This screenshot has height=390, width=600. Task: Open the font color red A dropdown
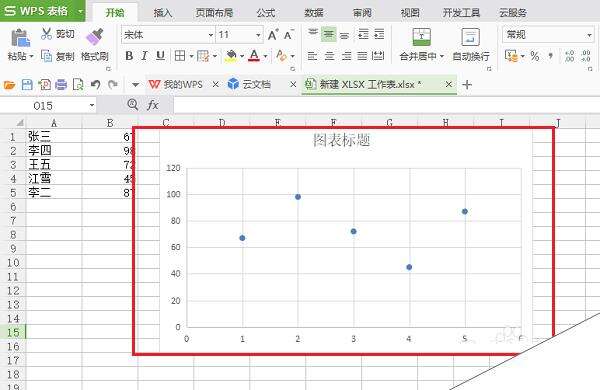click(x=265, y=56)
